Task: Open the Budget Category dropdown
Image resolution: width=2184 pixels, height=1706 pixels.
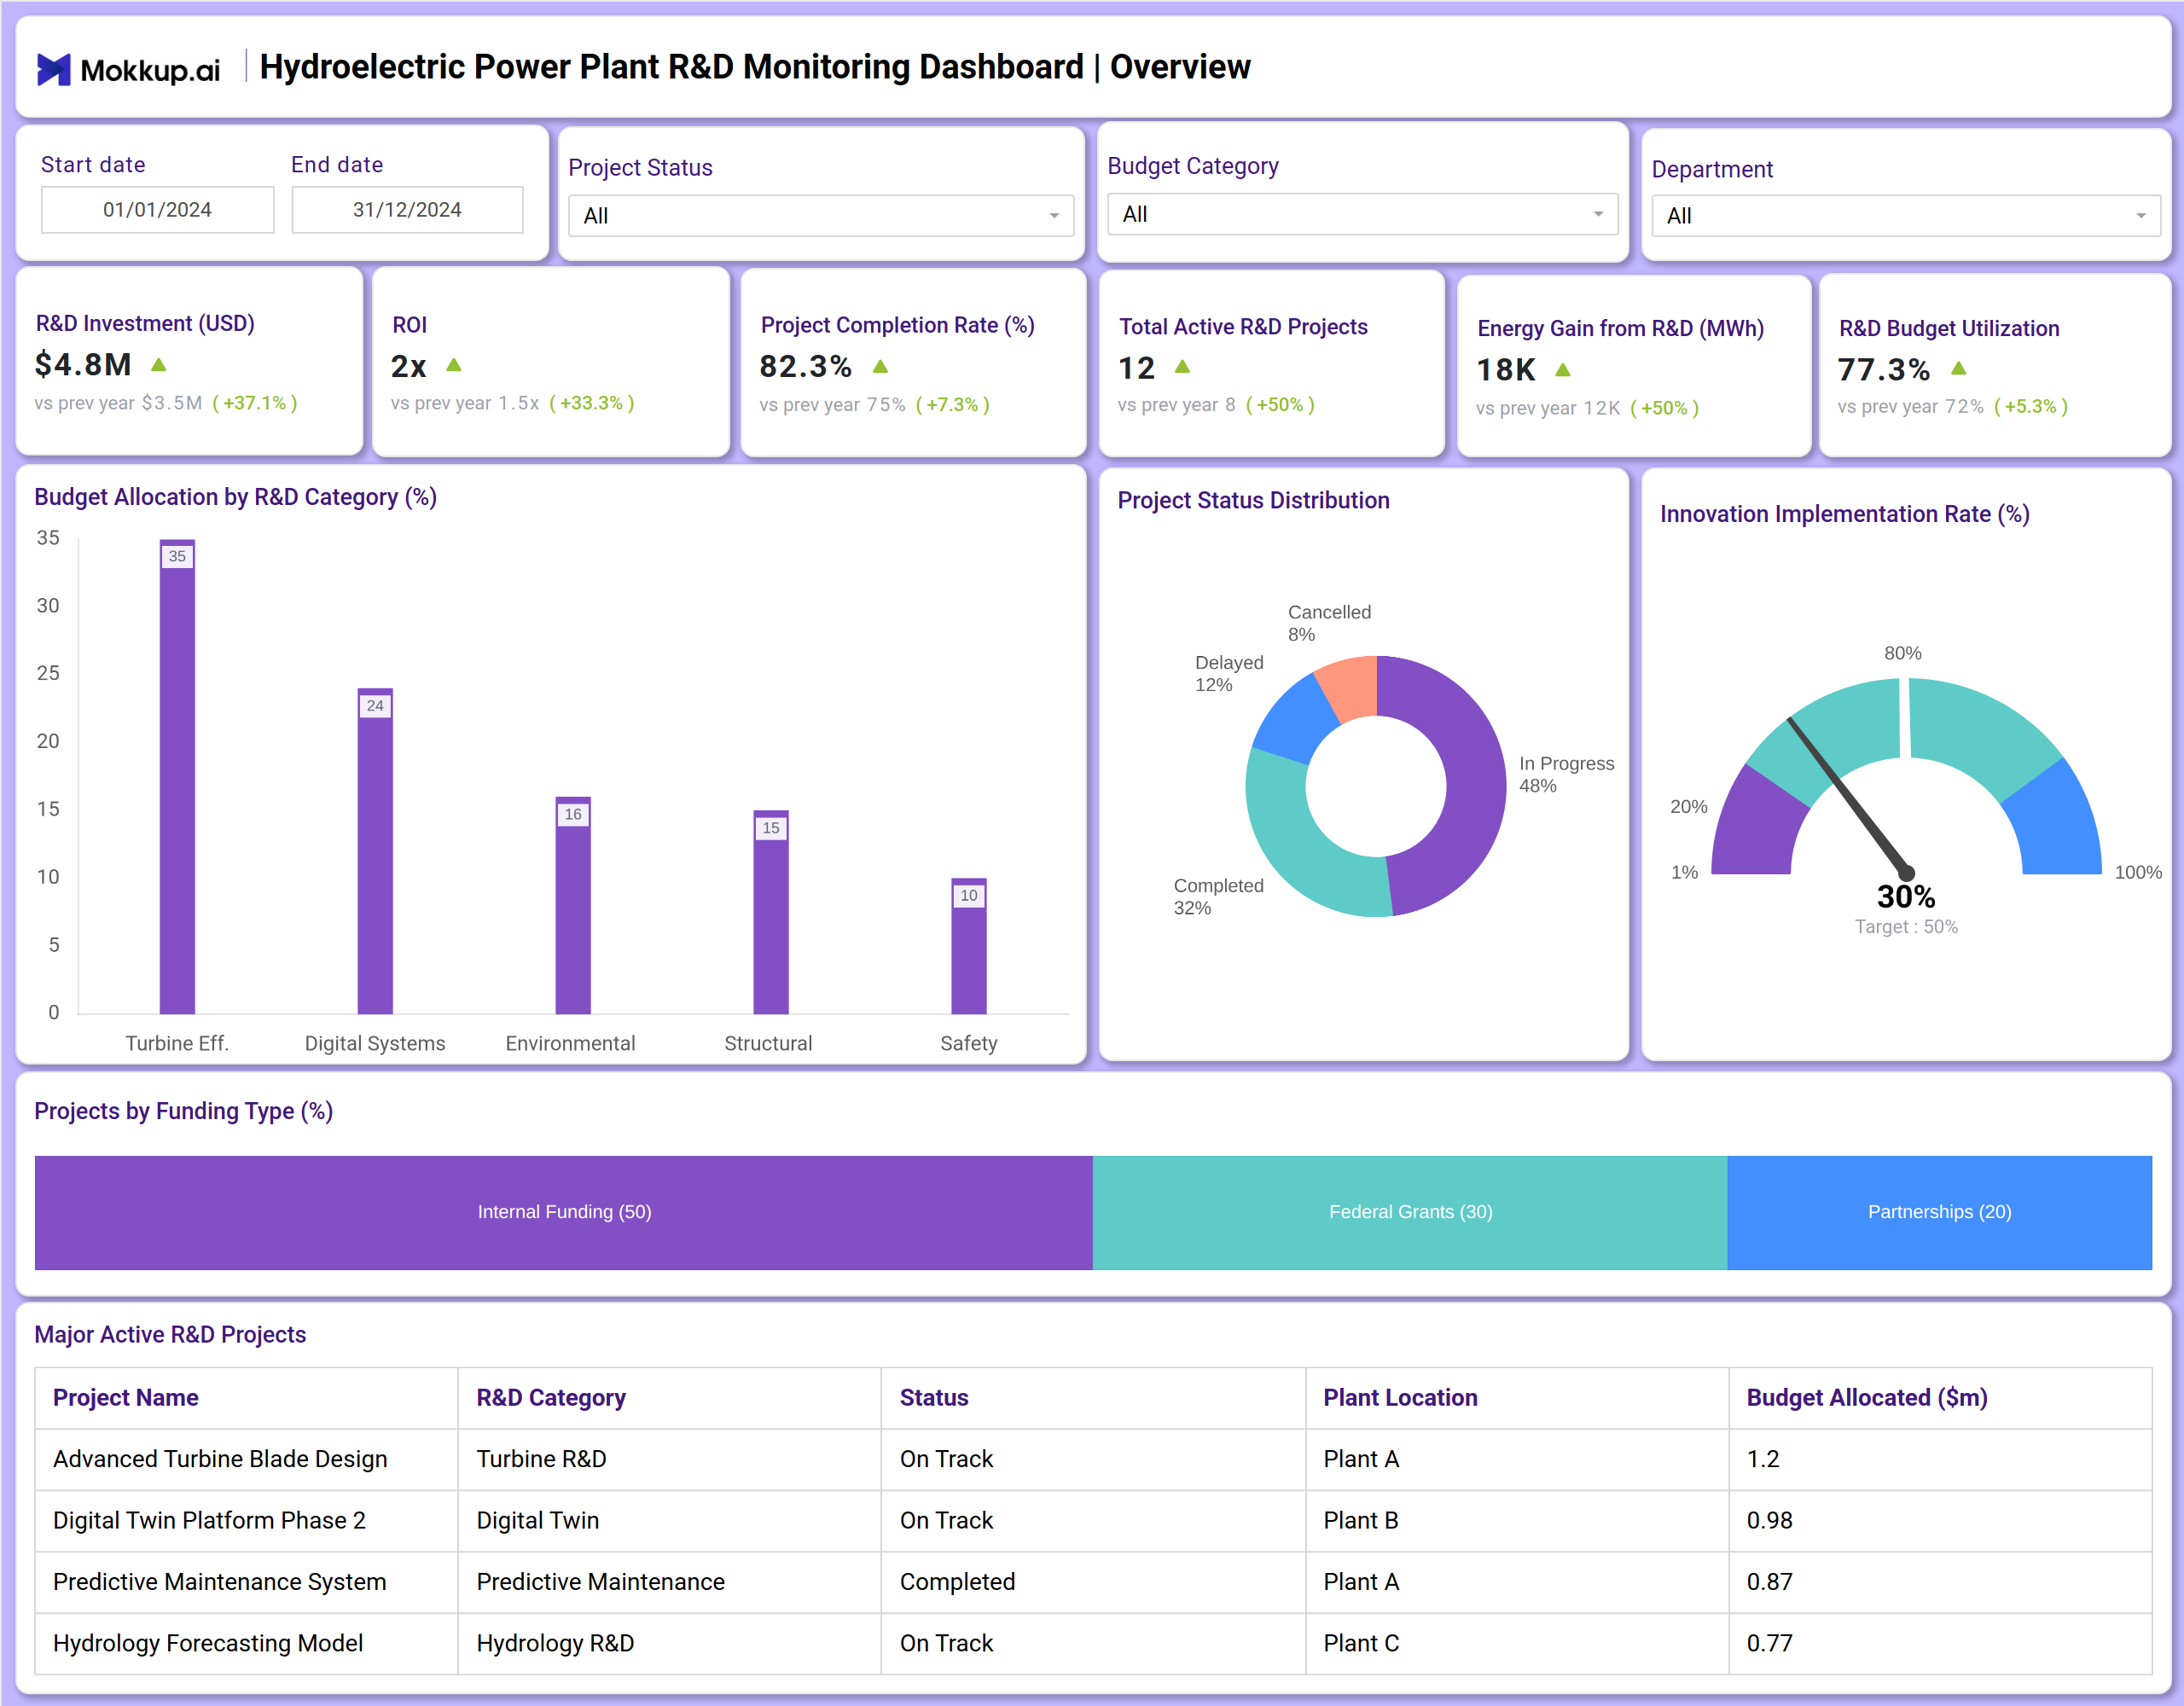Action: [x=1362, y=214]
